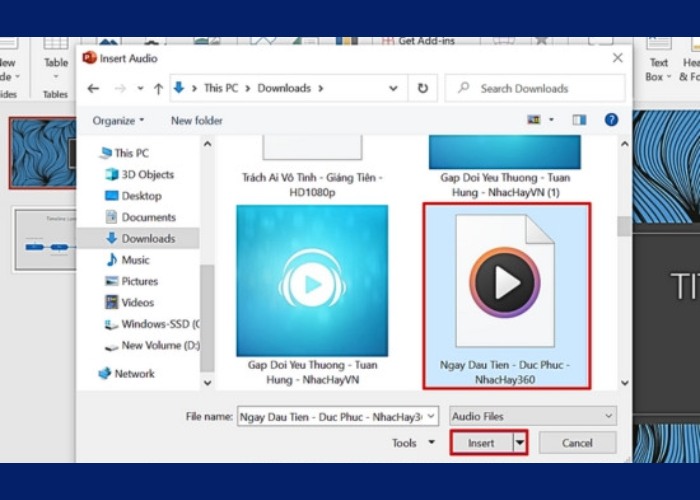
Task: Go up one folder level arrow
Action: 158,89
